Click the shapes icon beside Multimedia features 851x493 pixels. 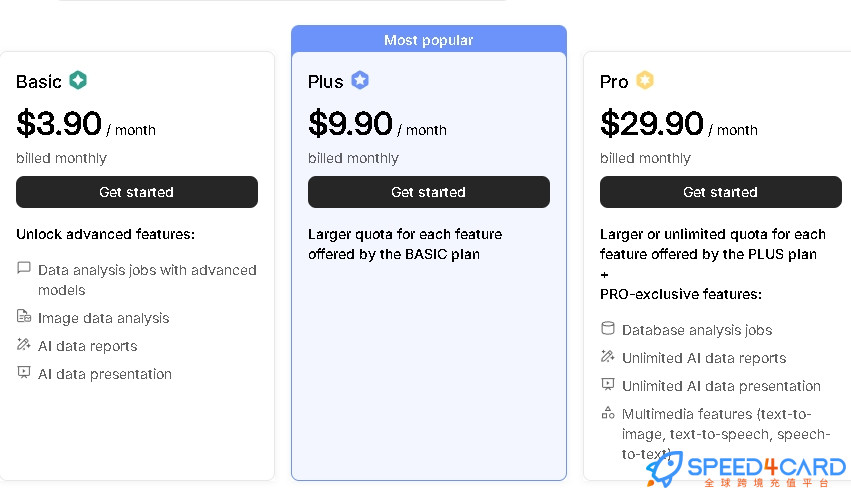pos(608,413)
